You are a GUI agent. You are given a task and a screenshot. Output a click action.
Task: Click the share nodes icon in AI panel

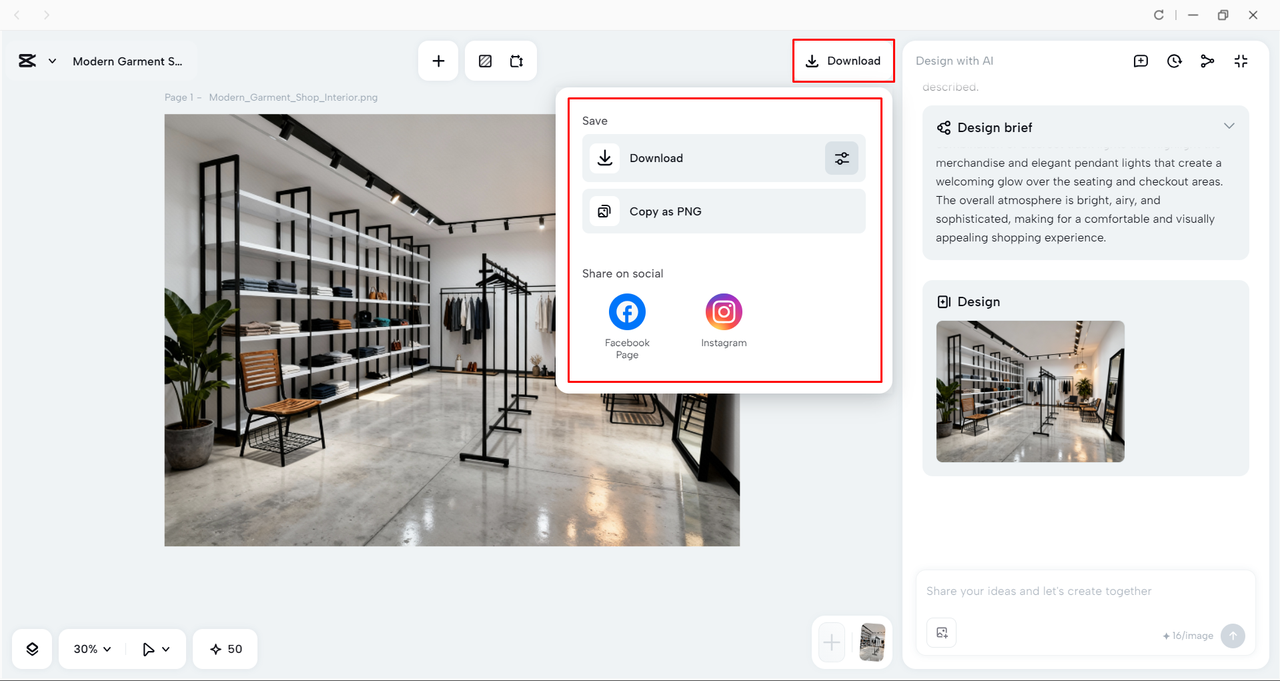pos(1207,61)
